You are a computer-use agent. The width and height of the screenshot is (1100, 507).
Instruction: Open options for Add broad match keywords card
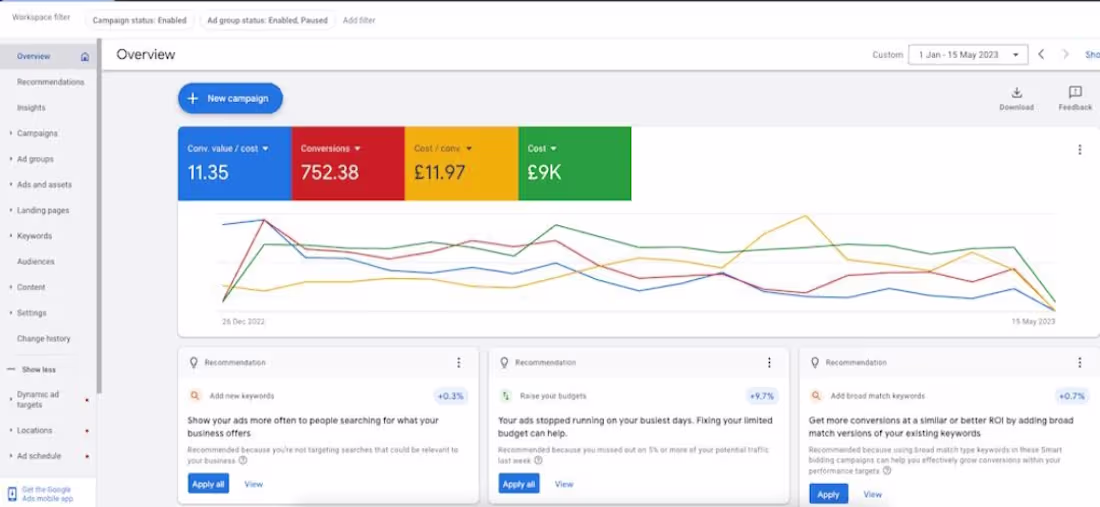pyautogui.click(x=1080, y=363)
